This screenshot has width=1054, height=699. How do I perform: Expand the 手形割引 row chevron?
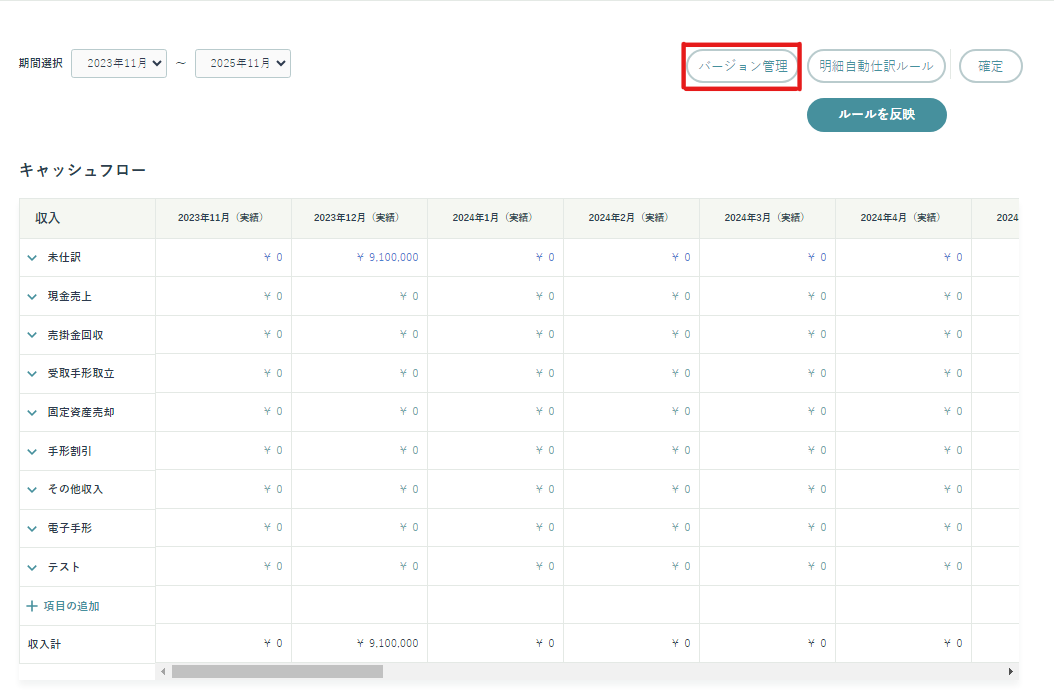click(x=32, y=452)
